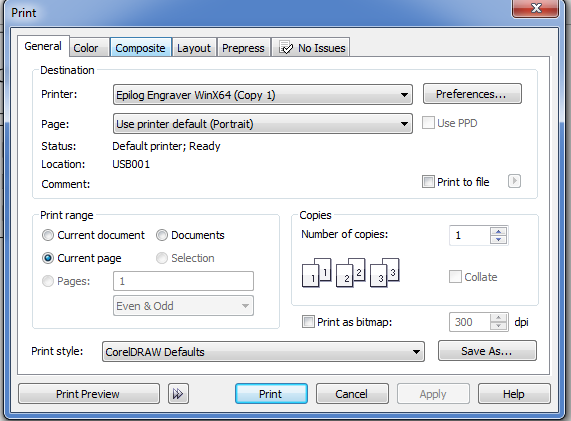Click the 300 dpi input field
This screenshot has height=421, width=571.
(470, 322)
